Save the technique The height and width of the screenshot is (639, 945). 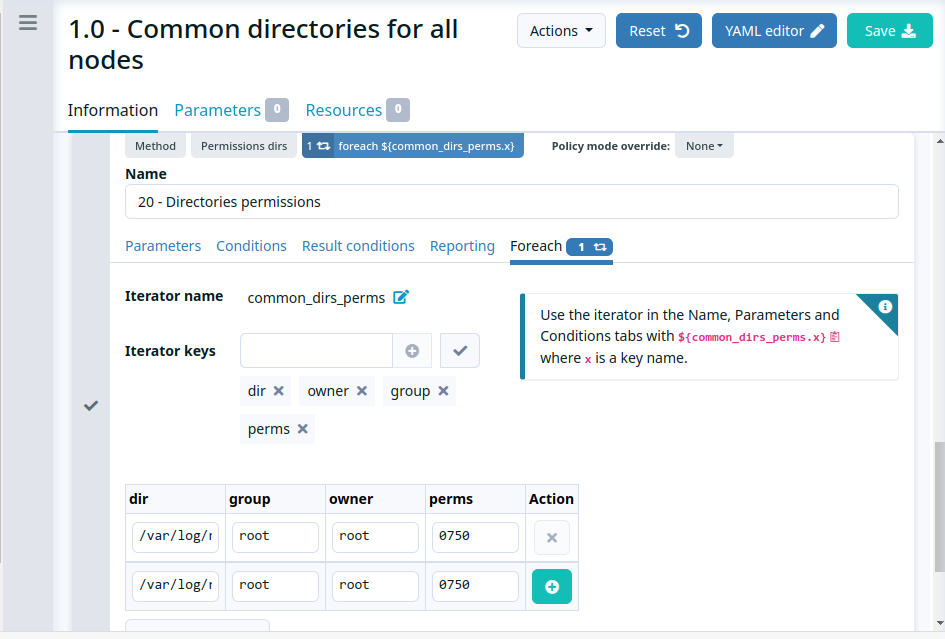point(890,31)
